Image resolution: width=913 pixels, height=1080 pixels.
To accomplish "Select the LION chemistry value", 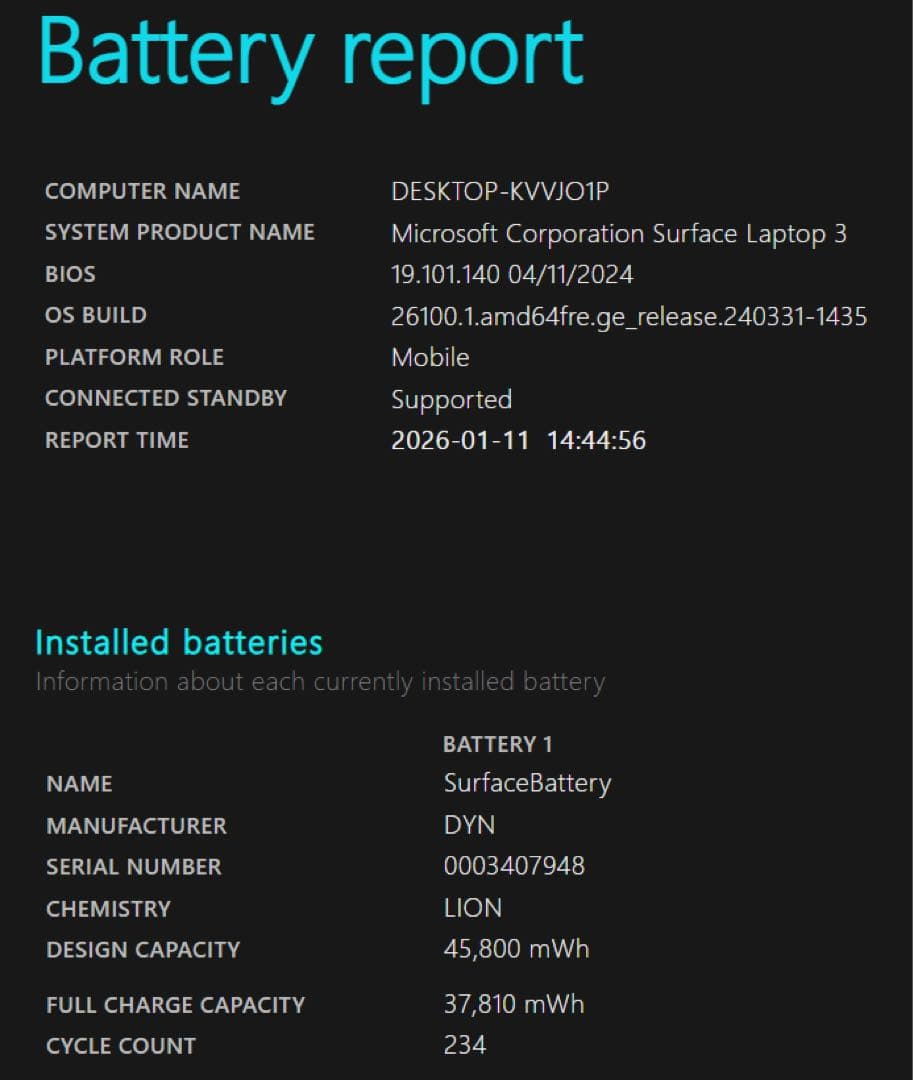I will 472,908.
